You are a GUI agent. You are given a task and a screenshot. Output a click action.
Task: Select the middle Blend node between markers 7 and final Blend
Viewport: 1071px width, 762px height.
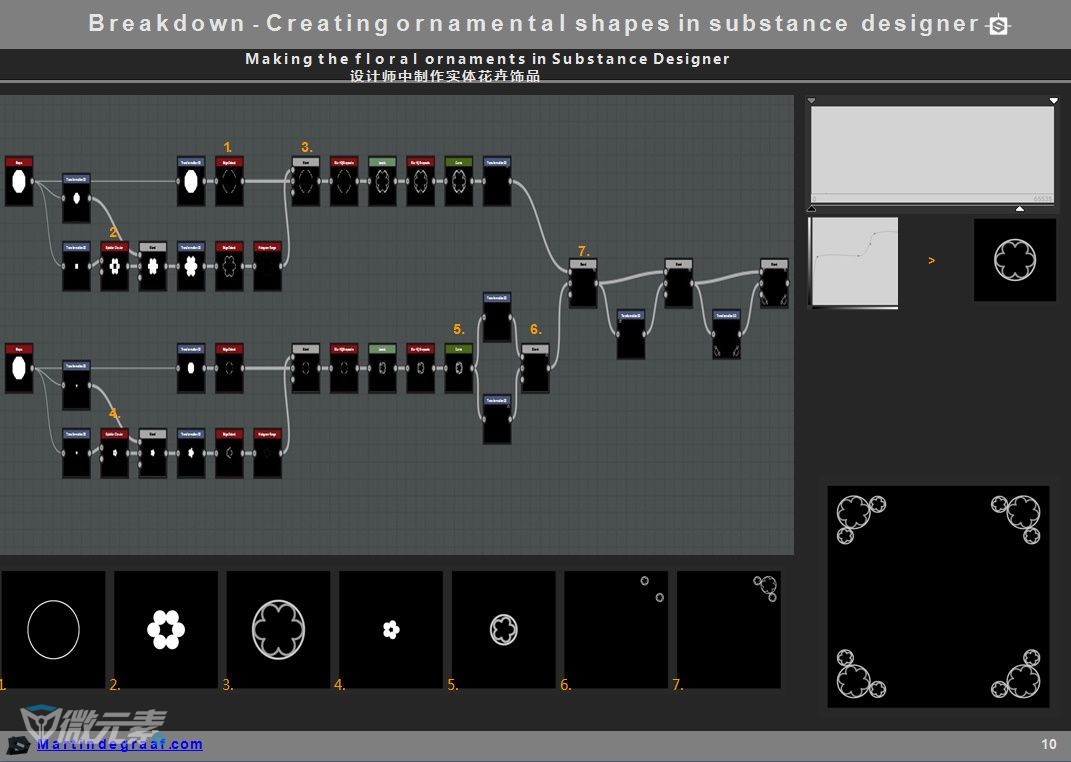(679, 283)
